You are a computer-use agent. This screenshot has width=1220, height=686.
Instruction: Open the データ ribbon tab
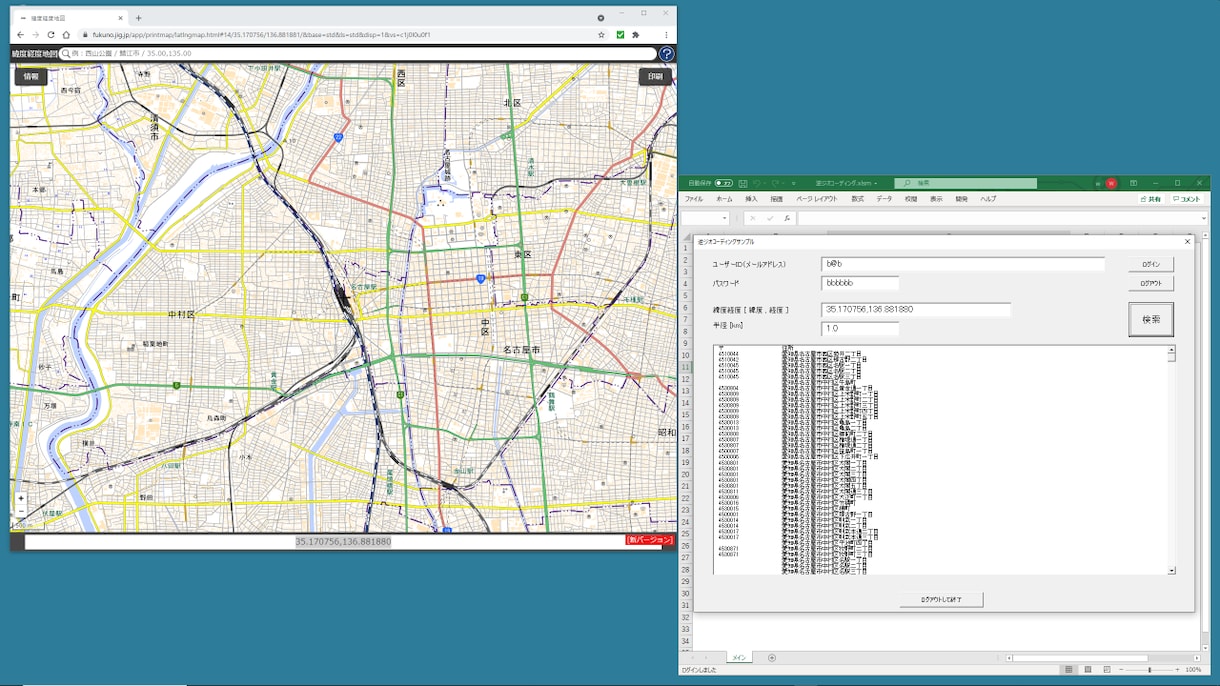point(884,199)
